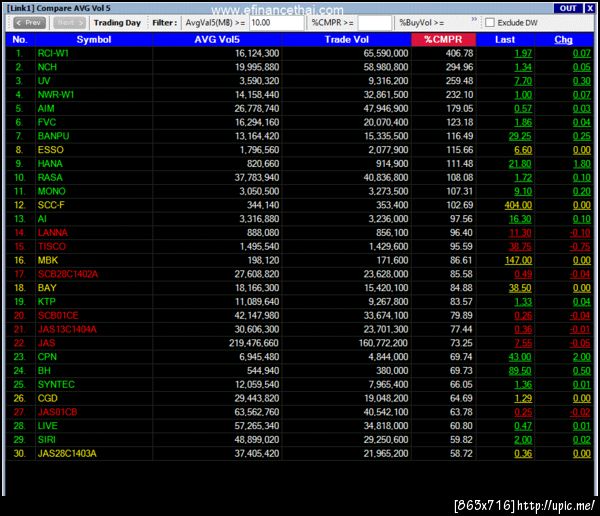This screenshot has height=516, width=600.
Task: Select symbol ESSO
Action: 51,150
